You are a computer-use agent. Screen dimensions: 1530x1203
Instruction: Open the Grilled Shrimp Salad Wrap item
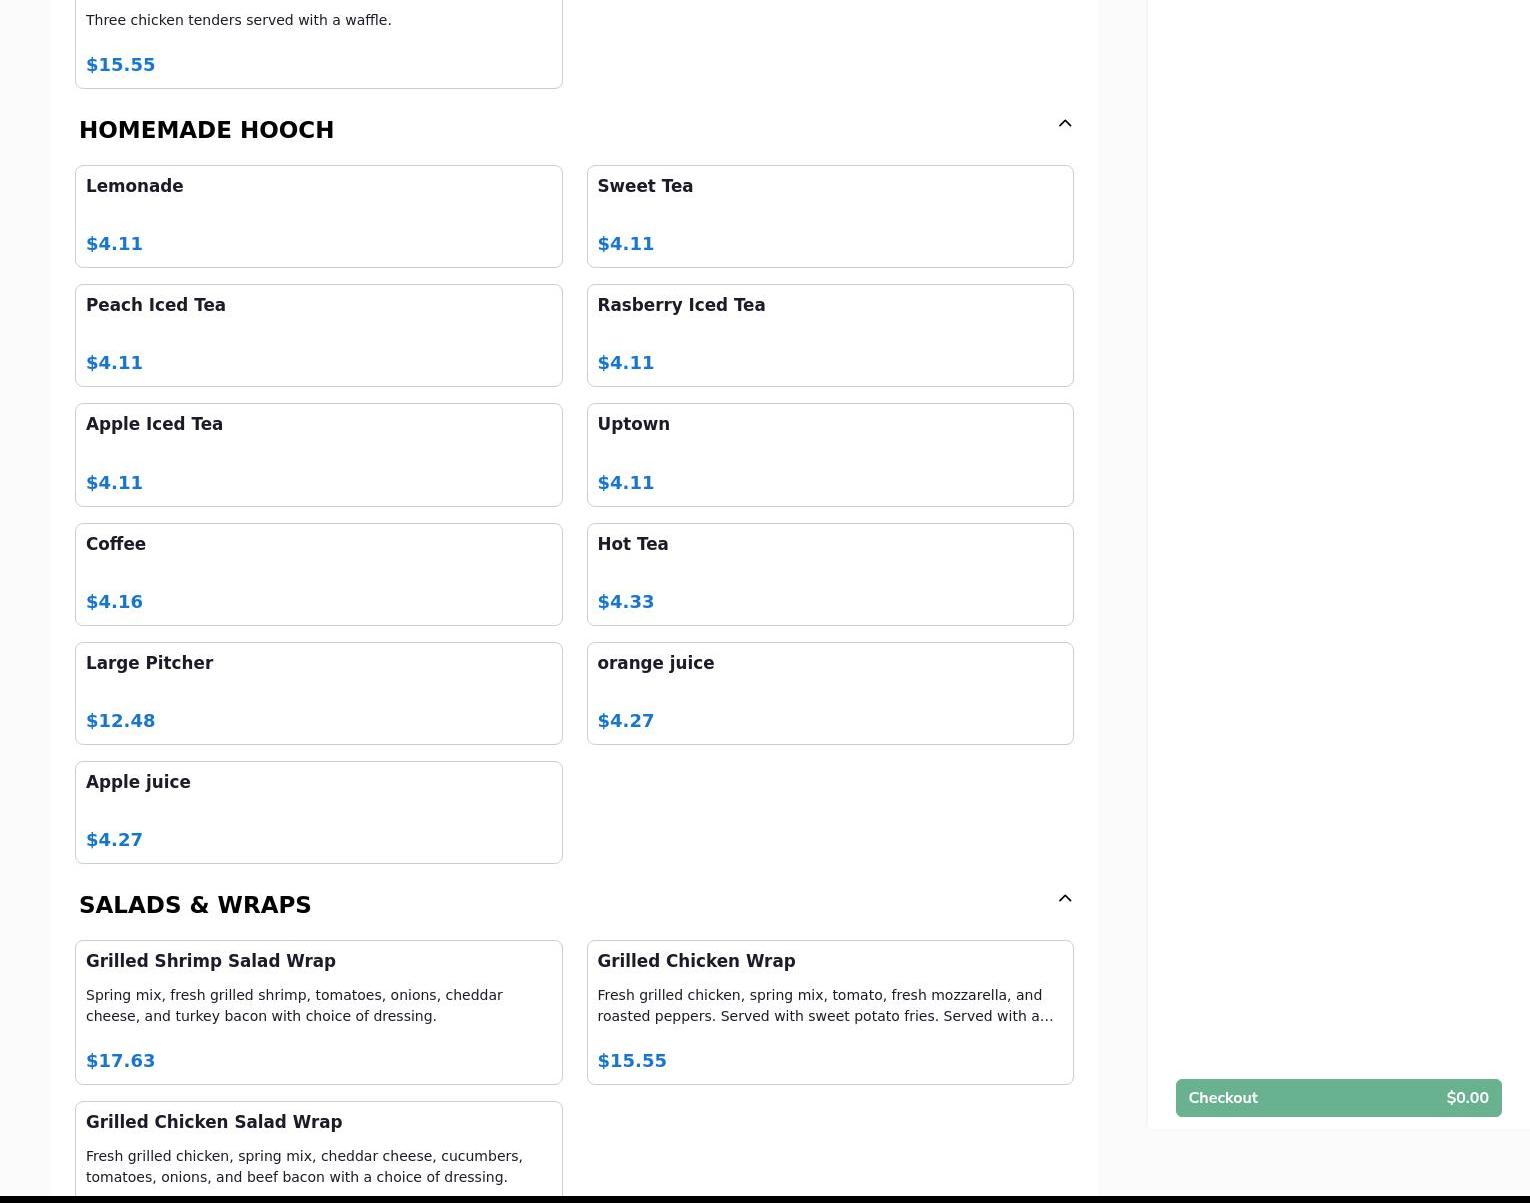tap(319, 1012)
